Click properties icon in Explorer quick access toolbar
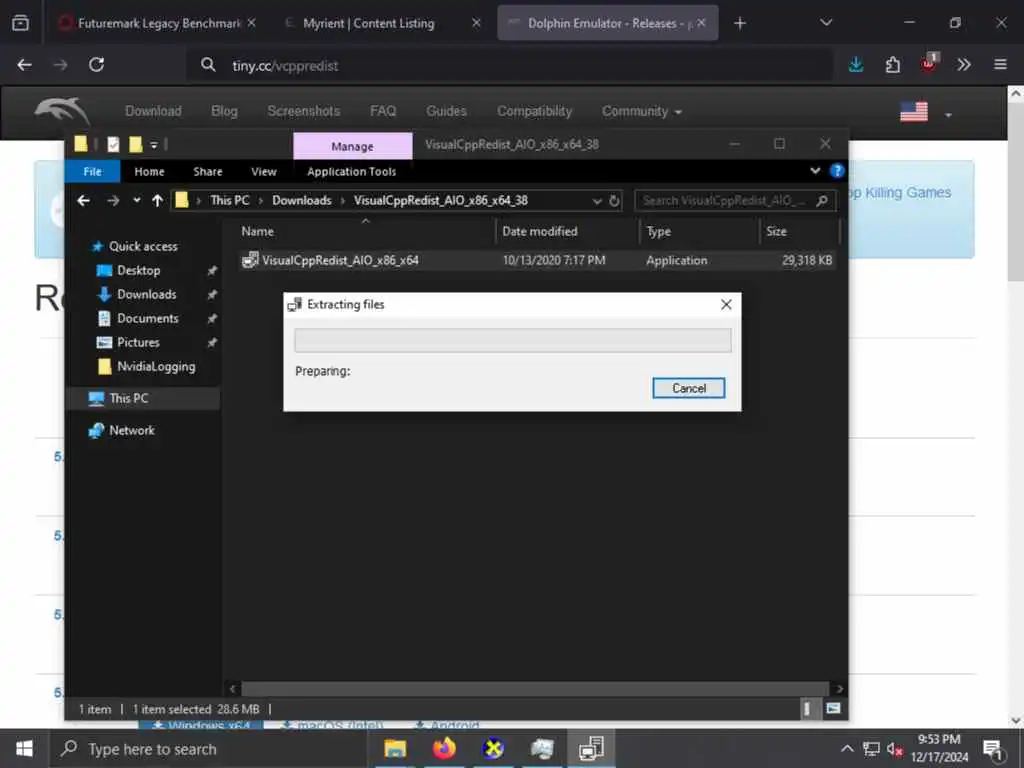The image size is (1024, 768). (113, 144)
